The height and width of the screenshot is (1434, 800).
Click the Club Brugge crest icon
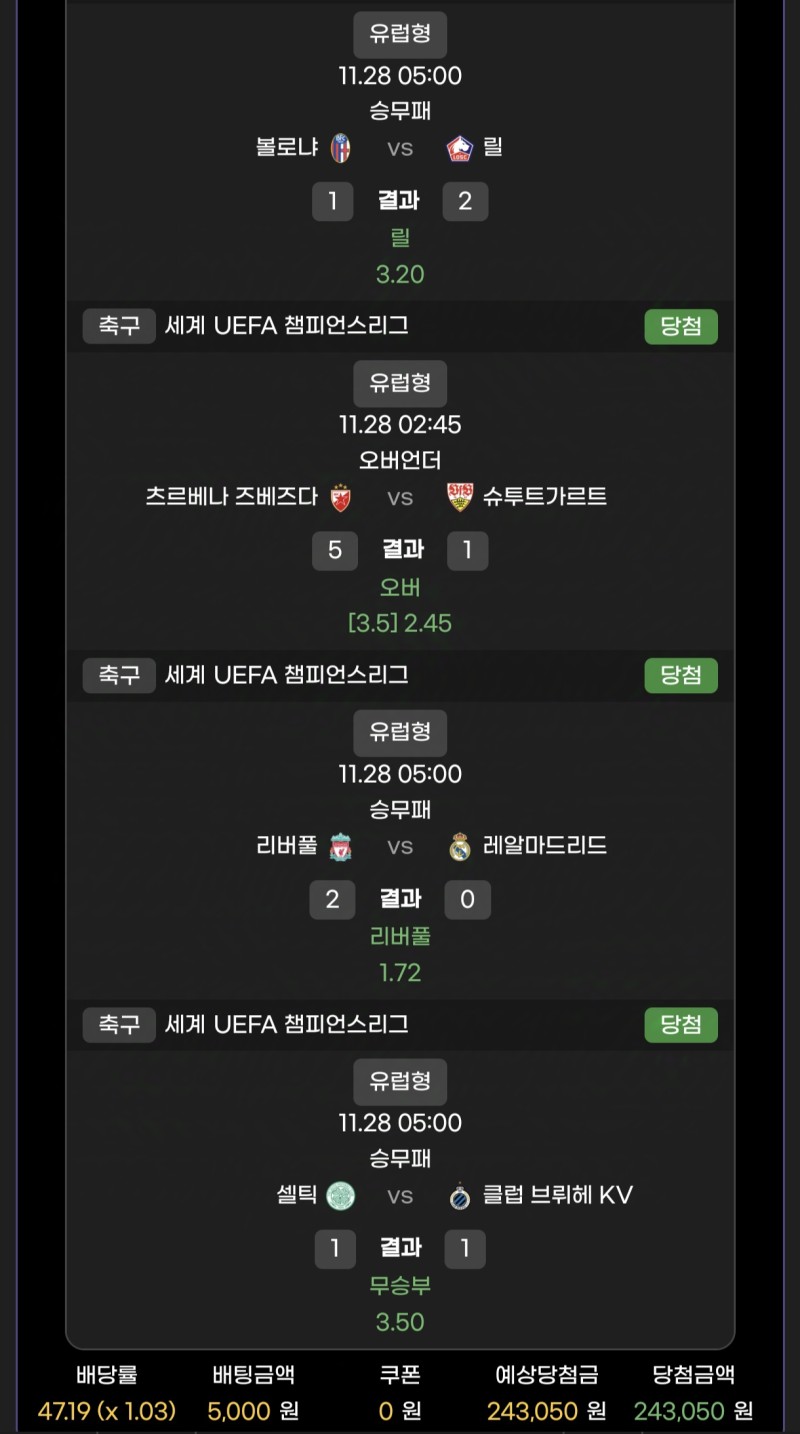click(459, 1195)
